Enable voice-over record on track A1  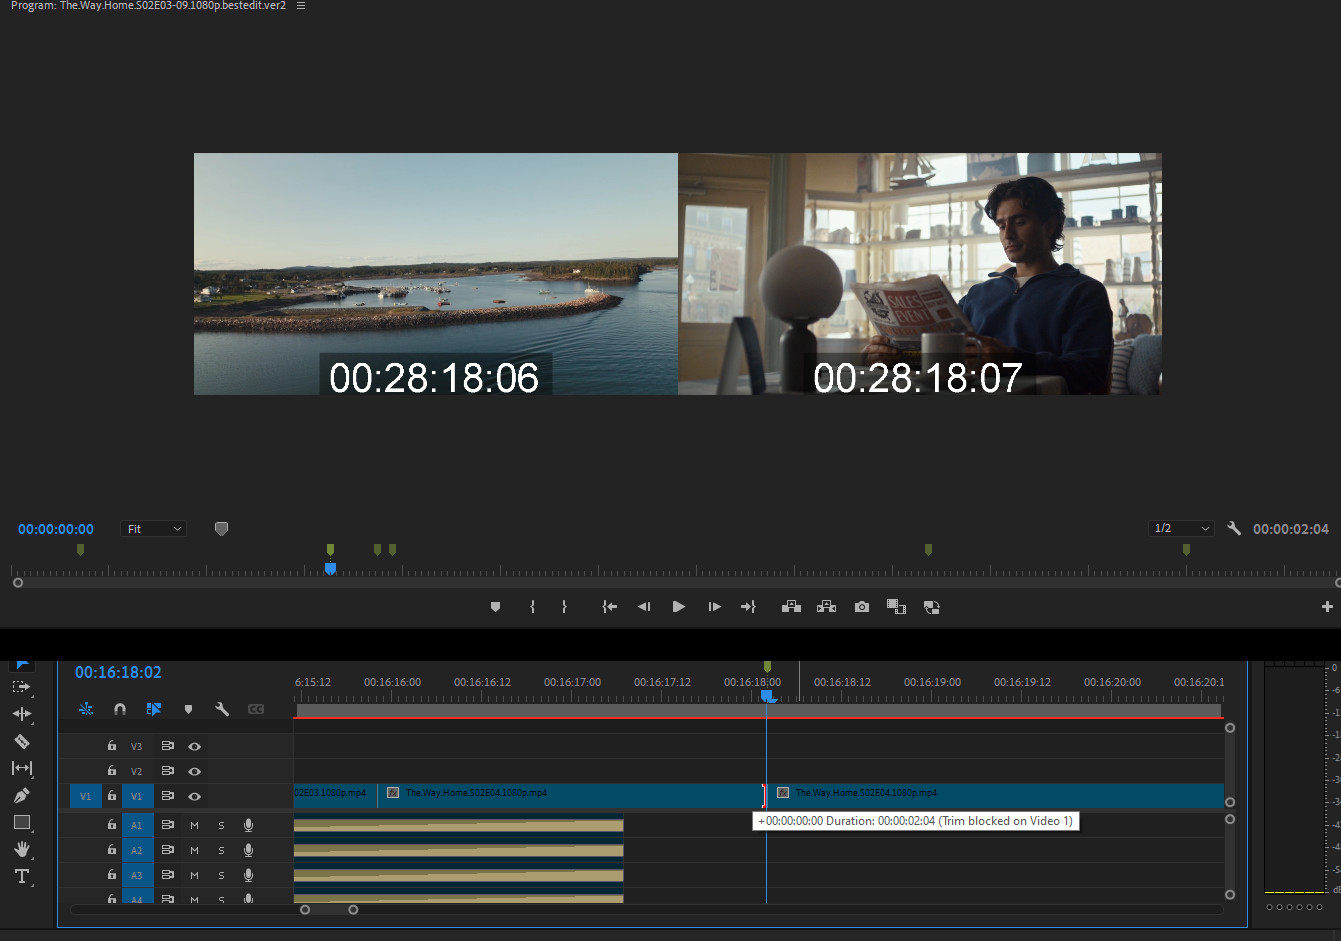click(248, 825)
